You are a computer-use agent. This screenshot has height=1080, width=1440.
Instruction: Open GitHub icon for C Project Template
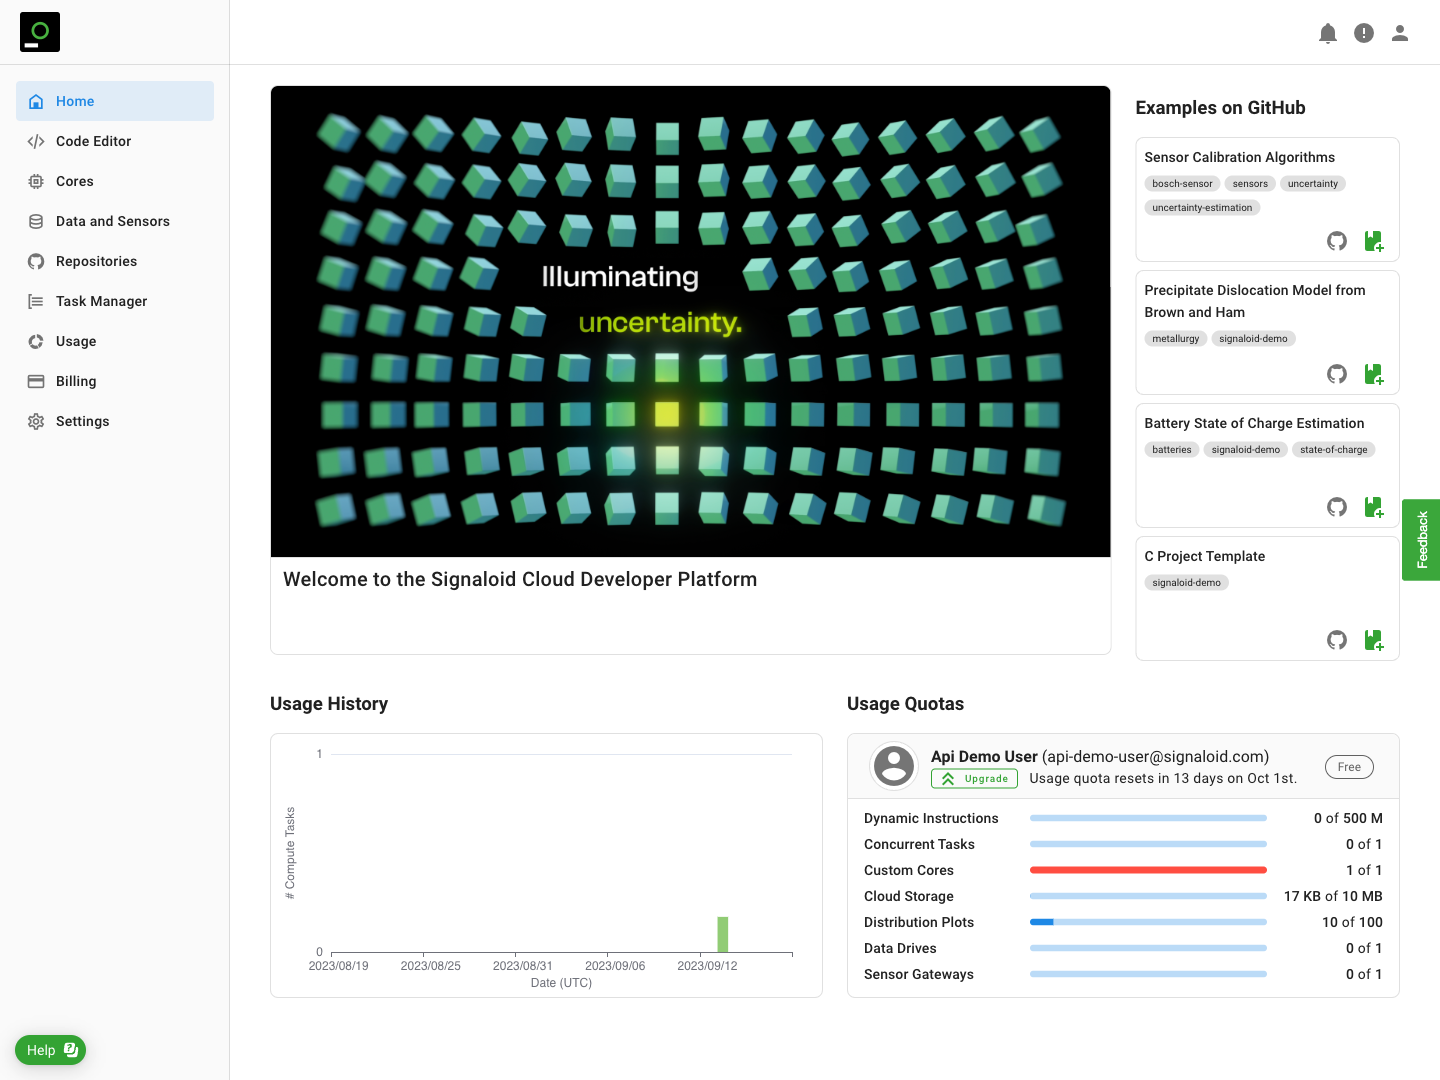pyautogui.click(x=1337, y=640)
